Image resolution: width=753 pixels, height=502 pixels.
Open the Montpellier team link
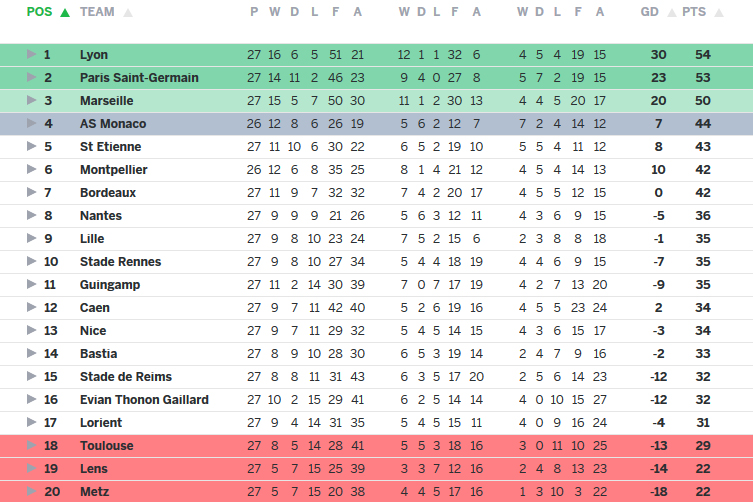[113, 170]
